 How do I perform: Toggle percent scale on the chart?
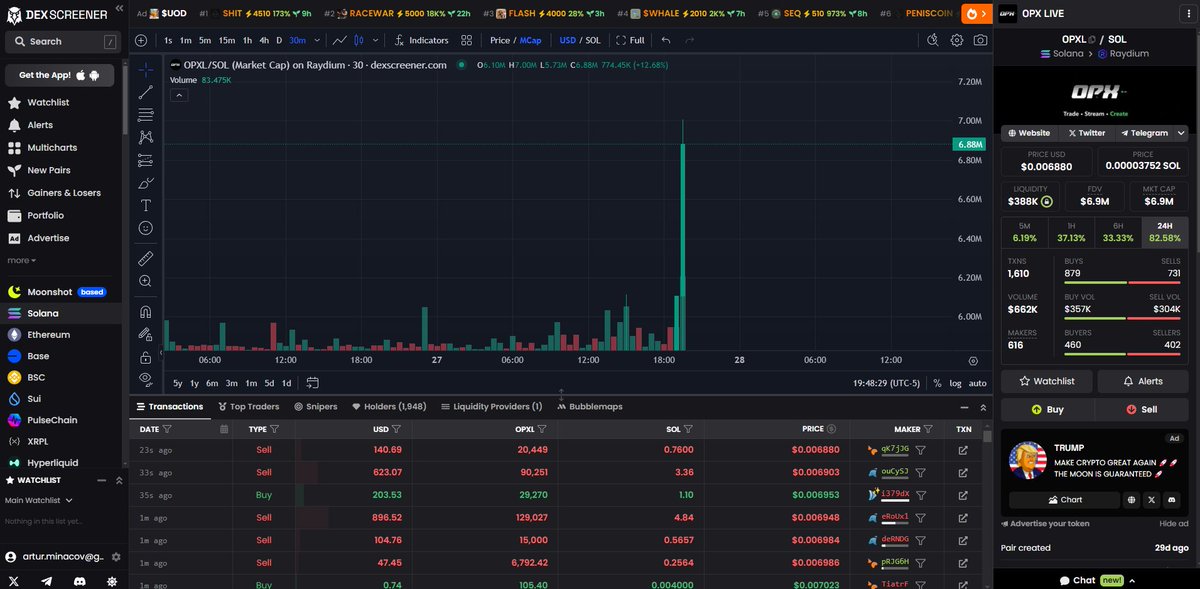pyautogui.click(x=937, y=383)
